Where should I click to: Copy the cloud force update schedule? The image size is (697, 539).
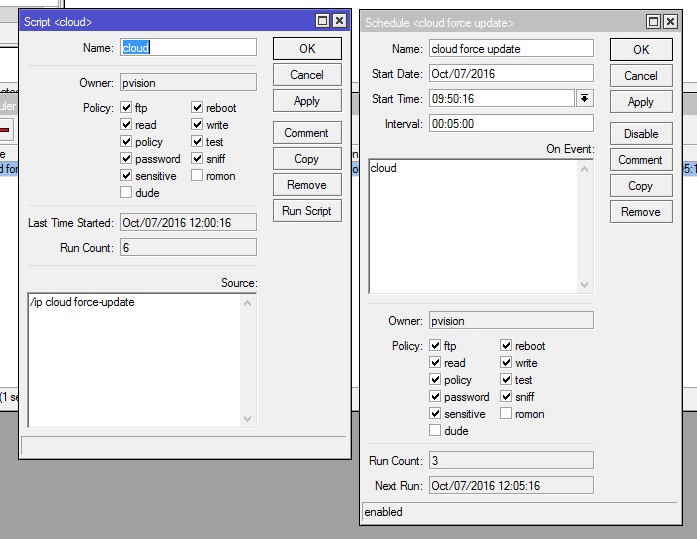tap(641, 186)
